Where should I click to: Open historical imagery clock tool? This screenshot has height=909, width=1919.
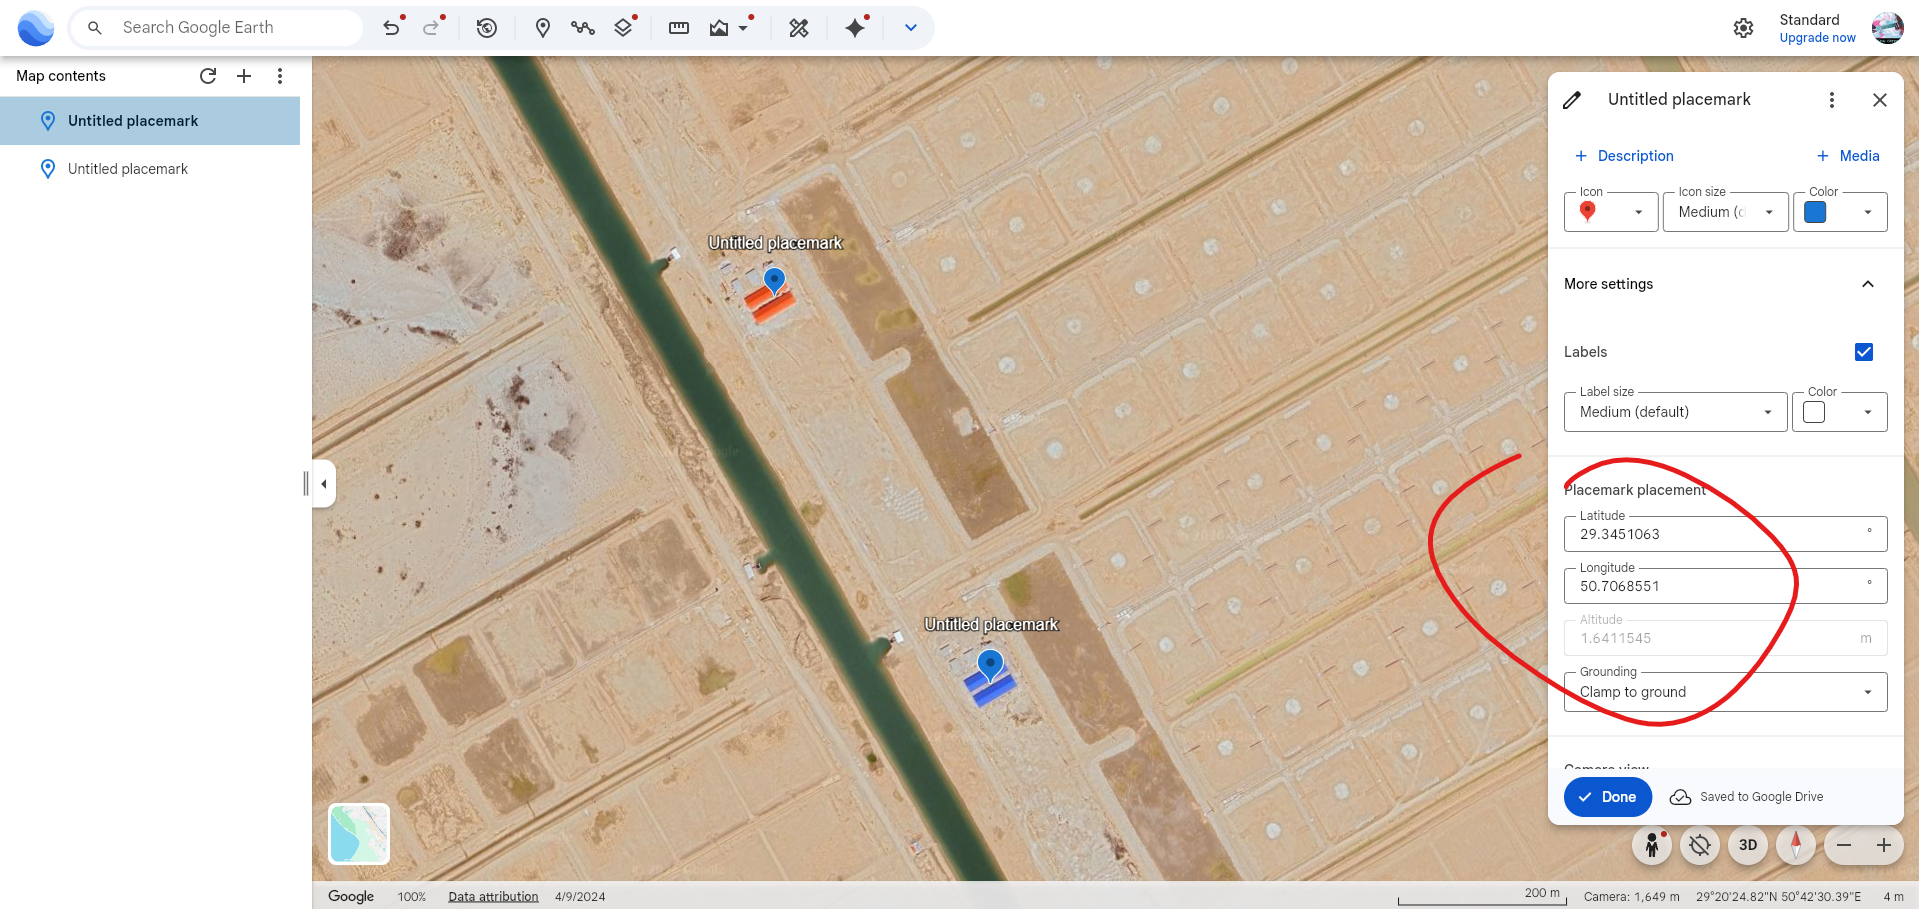487,28
